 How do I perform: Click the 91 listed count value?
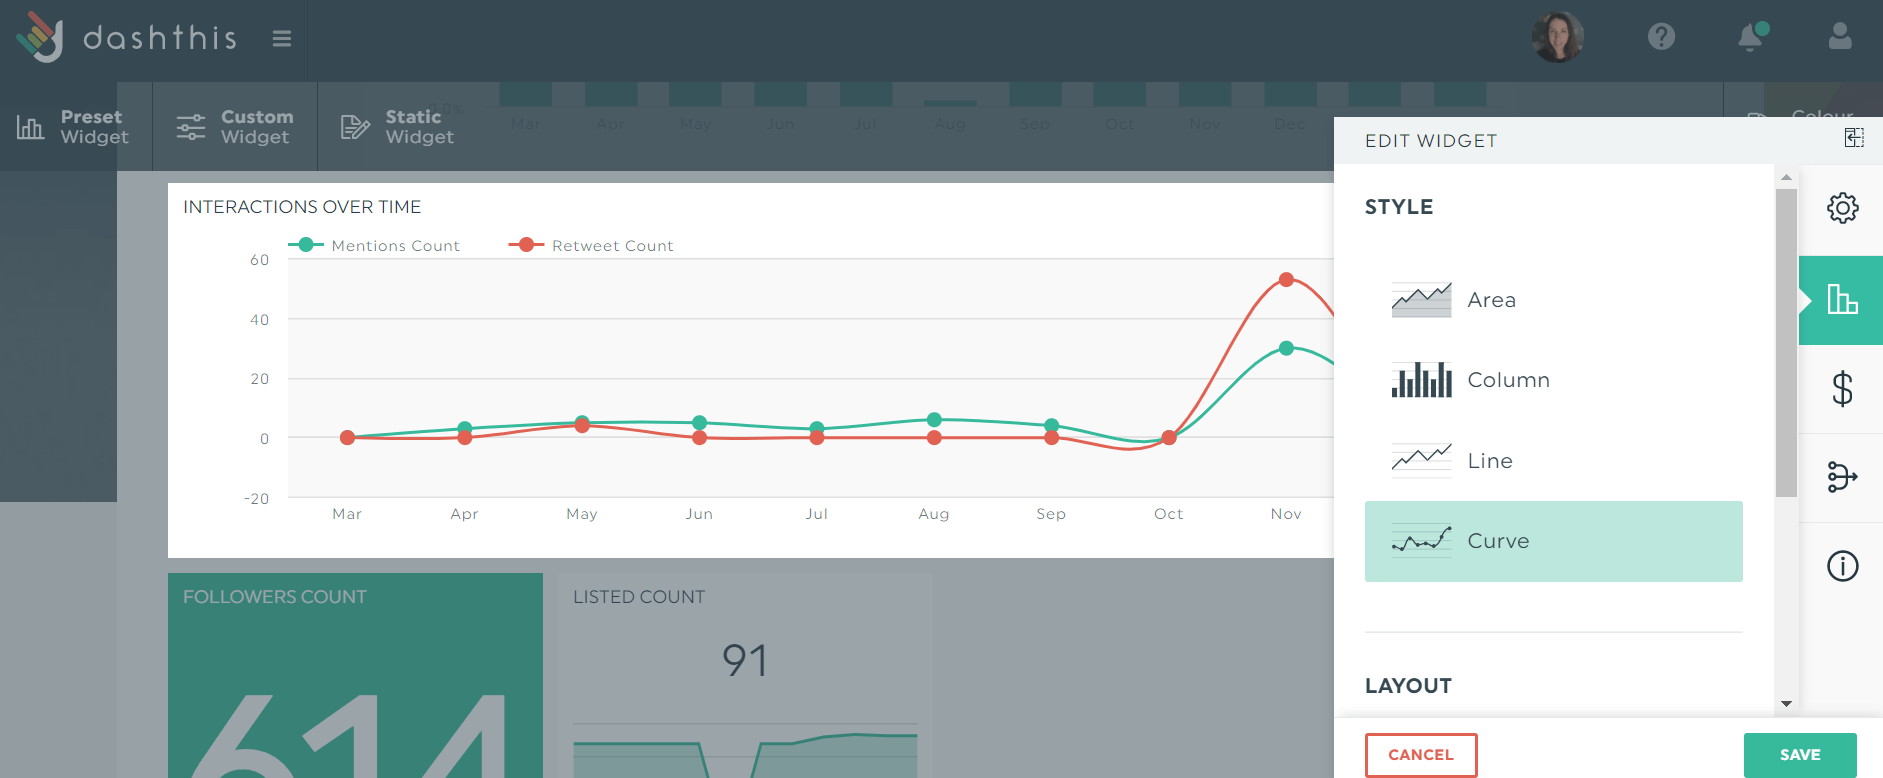(745, 661)
